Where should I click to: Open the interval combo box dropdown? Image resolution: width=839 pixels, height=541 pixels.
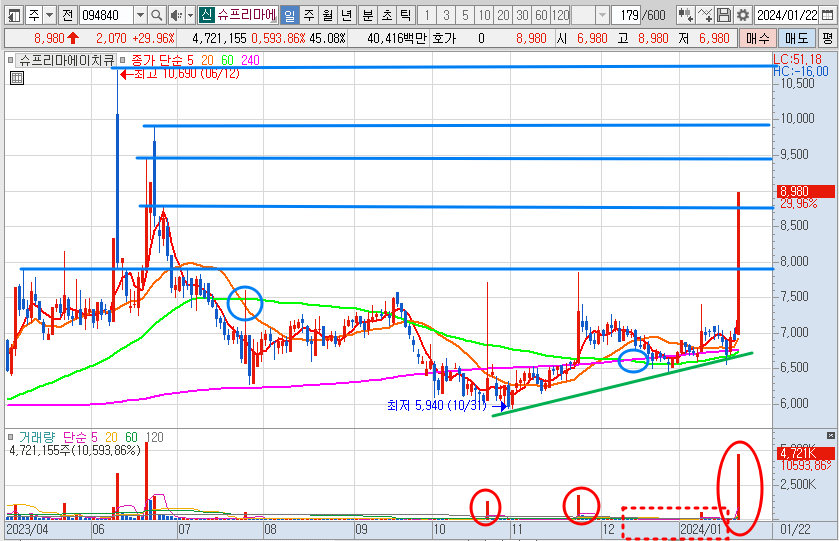pos(602,15)
